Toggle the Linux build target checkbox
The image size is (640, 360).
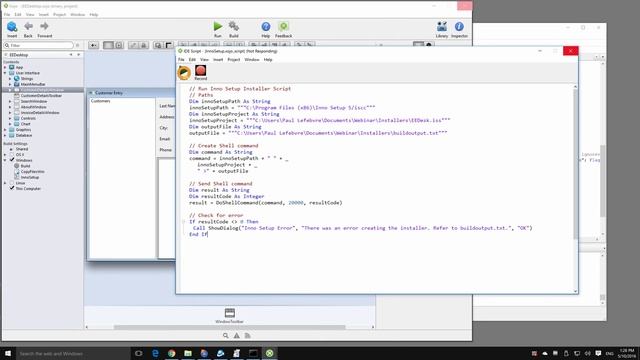point(12,183)
